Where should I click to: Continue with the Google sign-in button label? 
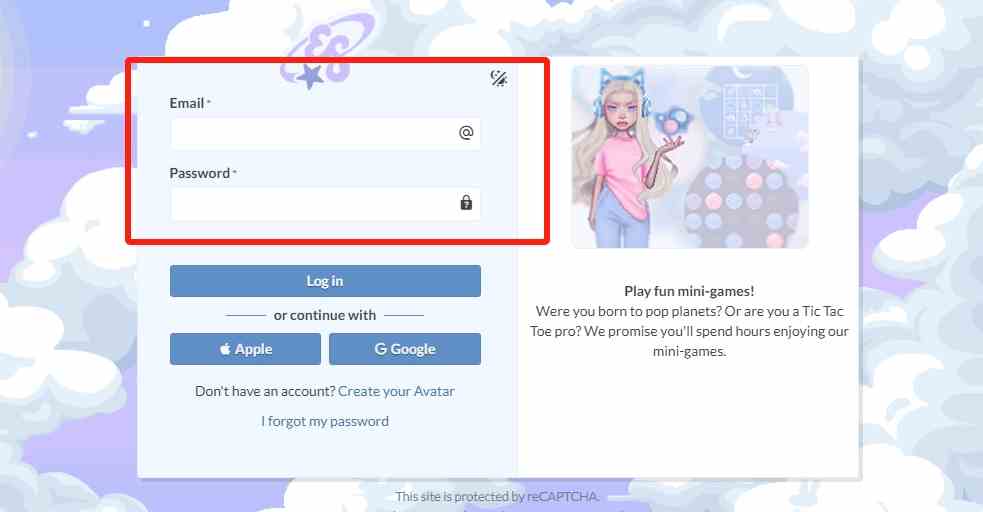413,349
